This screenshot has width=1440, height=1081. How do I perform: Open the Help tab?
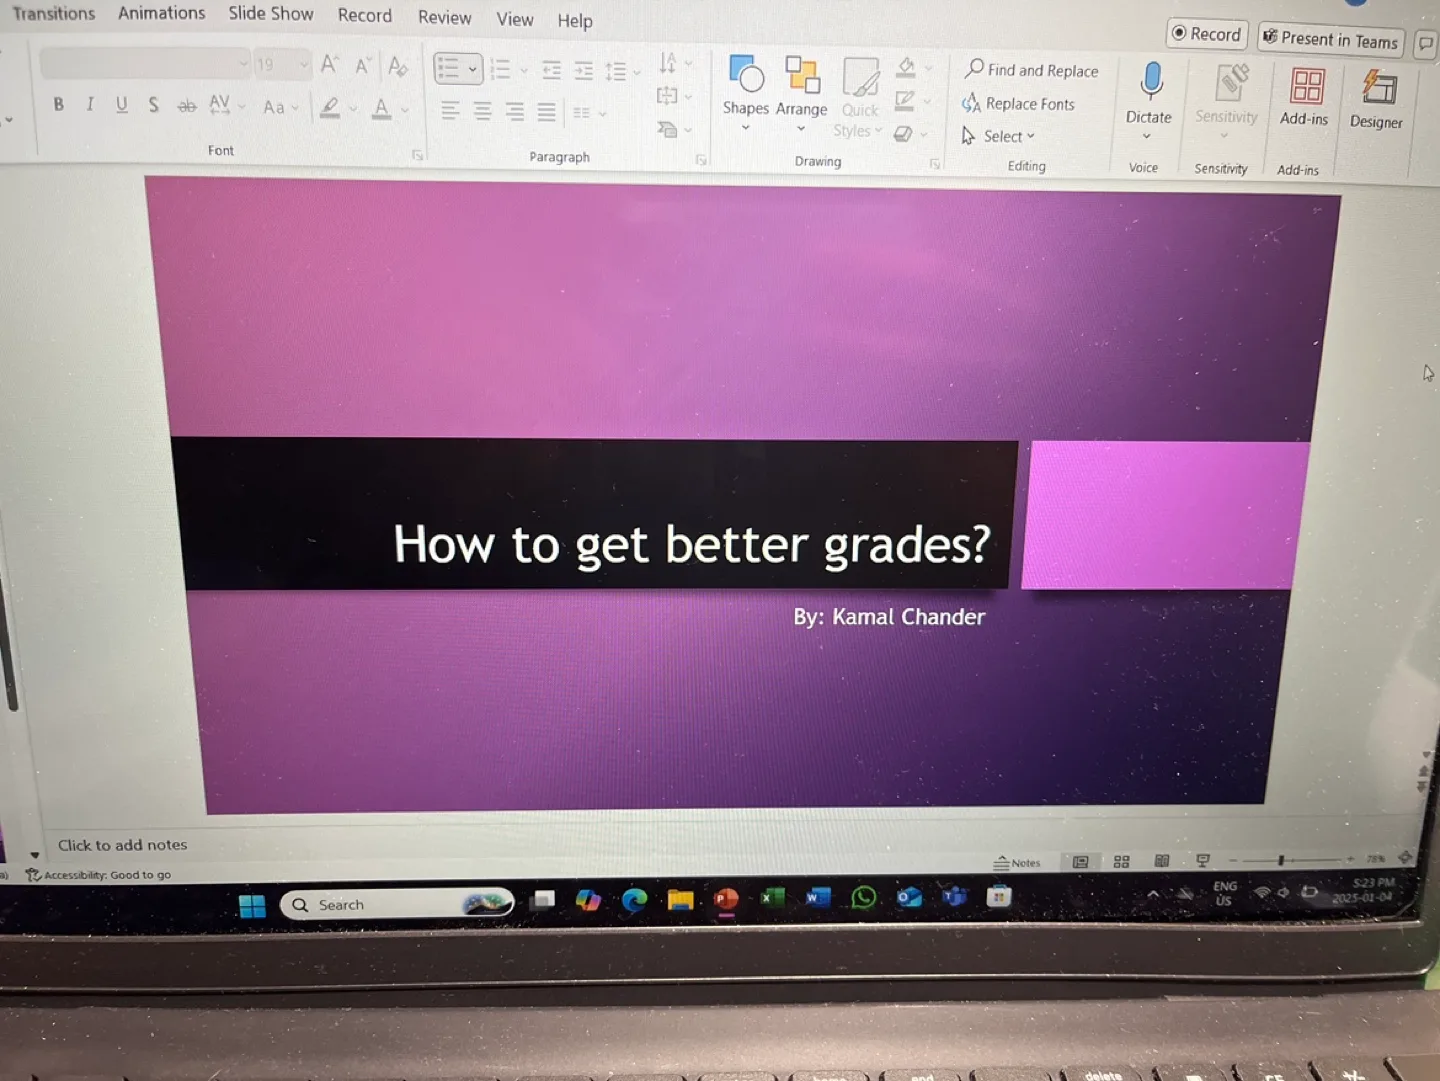(575, 20)
